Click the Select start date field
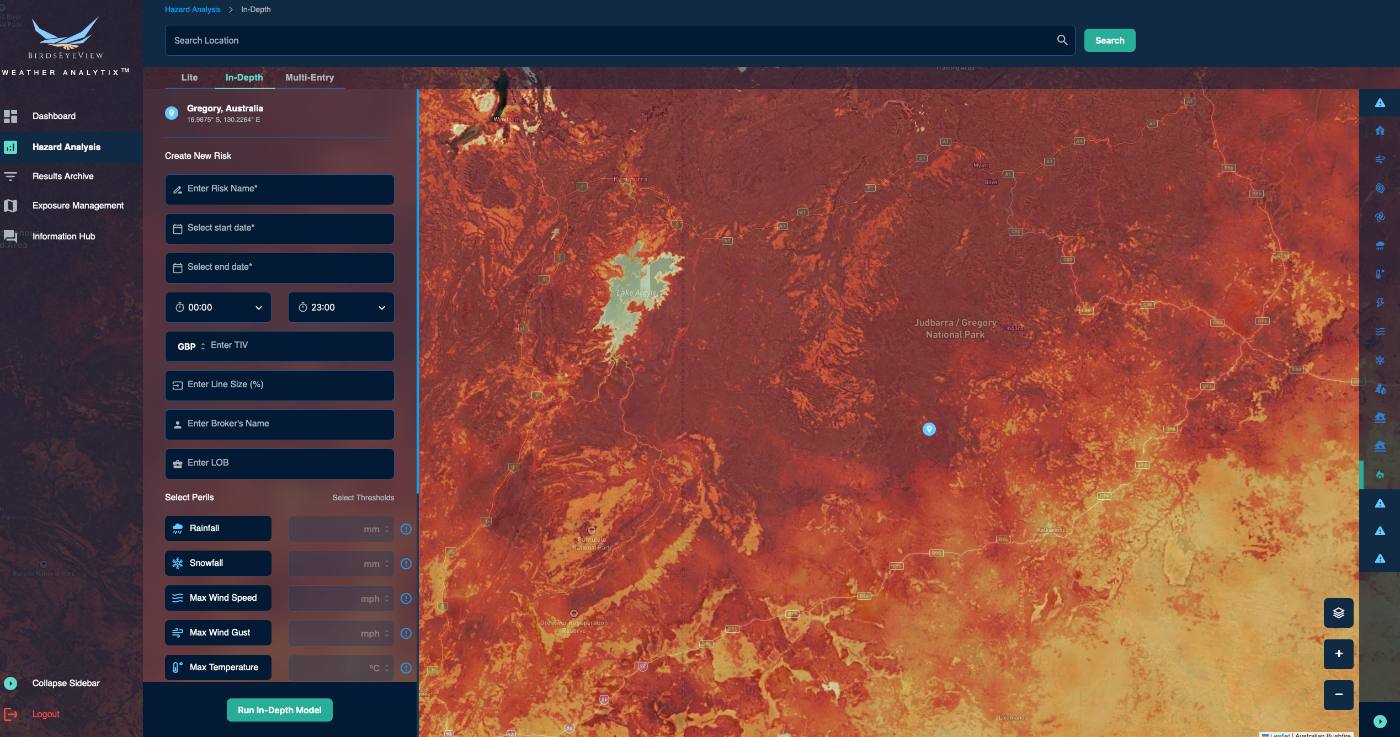 tap(280, 228)
